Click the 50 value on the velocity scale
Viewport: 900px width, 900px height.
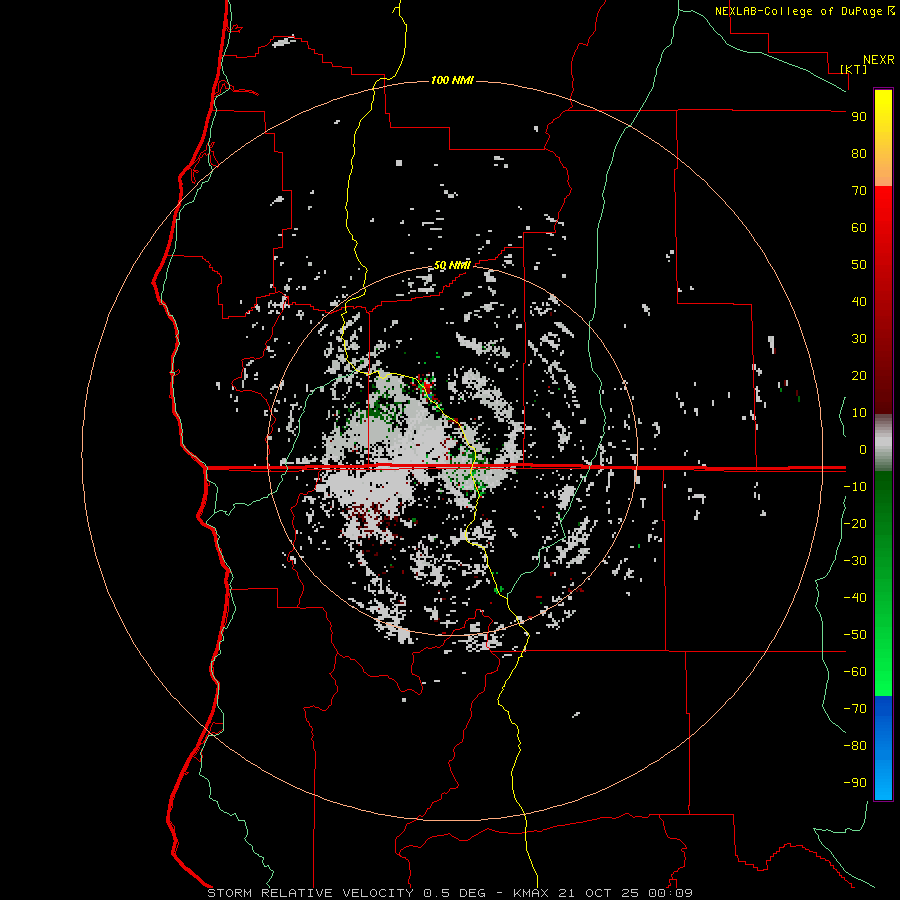(859, 265)
